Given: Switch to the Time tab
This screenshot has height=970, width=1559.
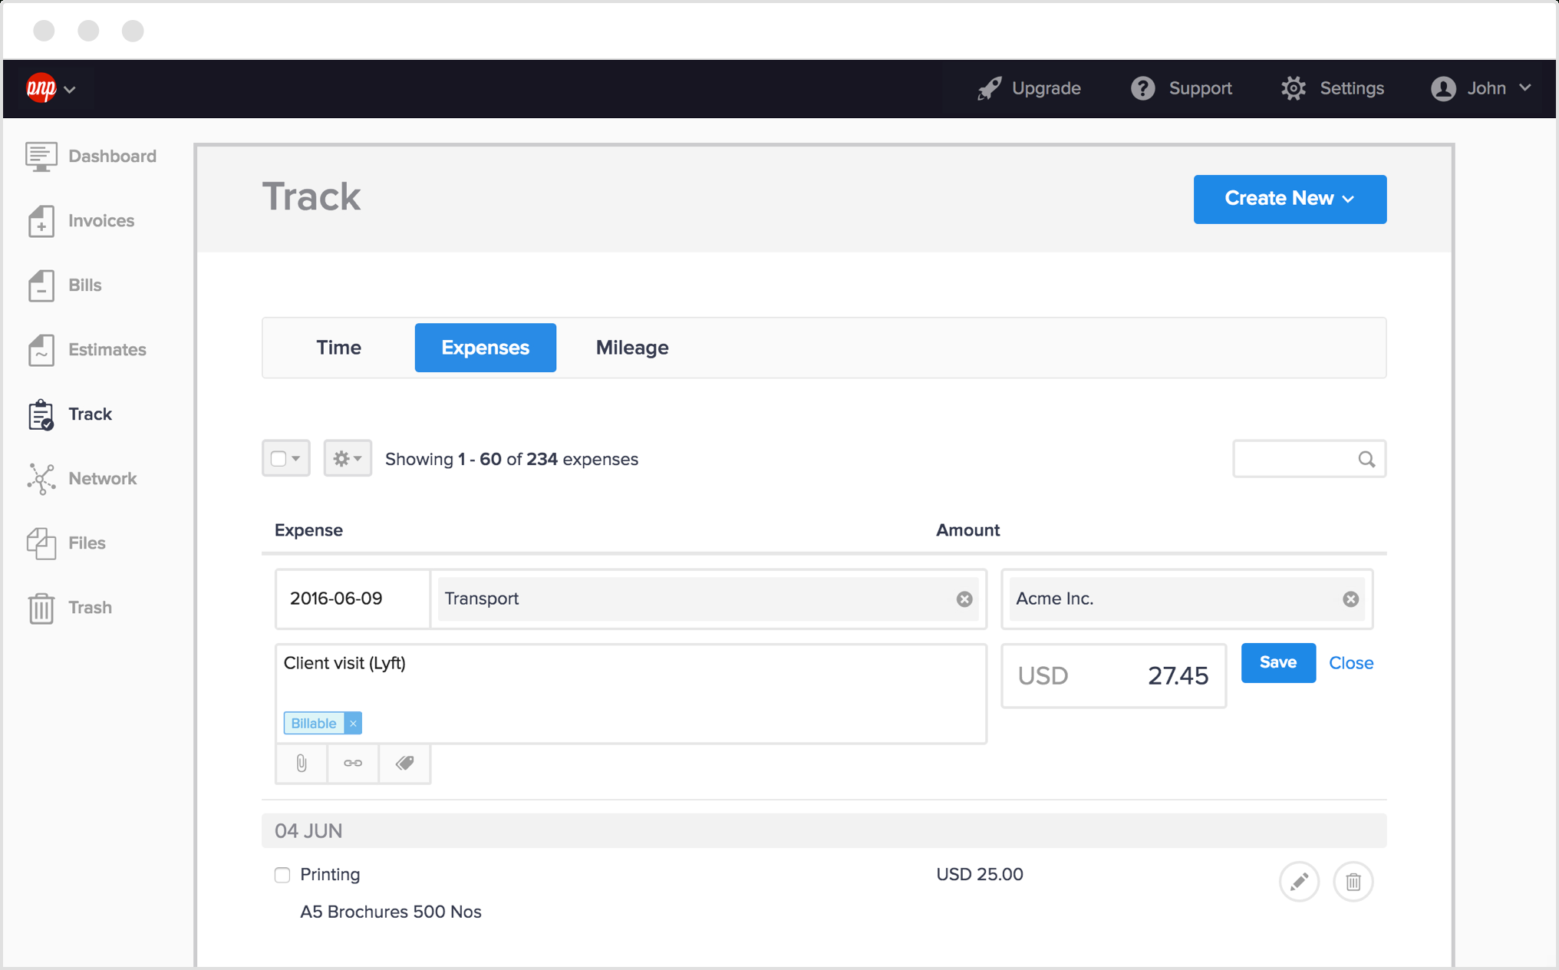Looking at the screenshot, I should click(338, 347).
